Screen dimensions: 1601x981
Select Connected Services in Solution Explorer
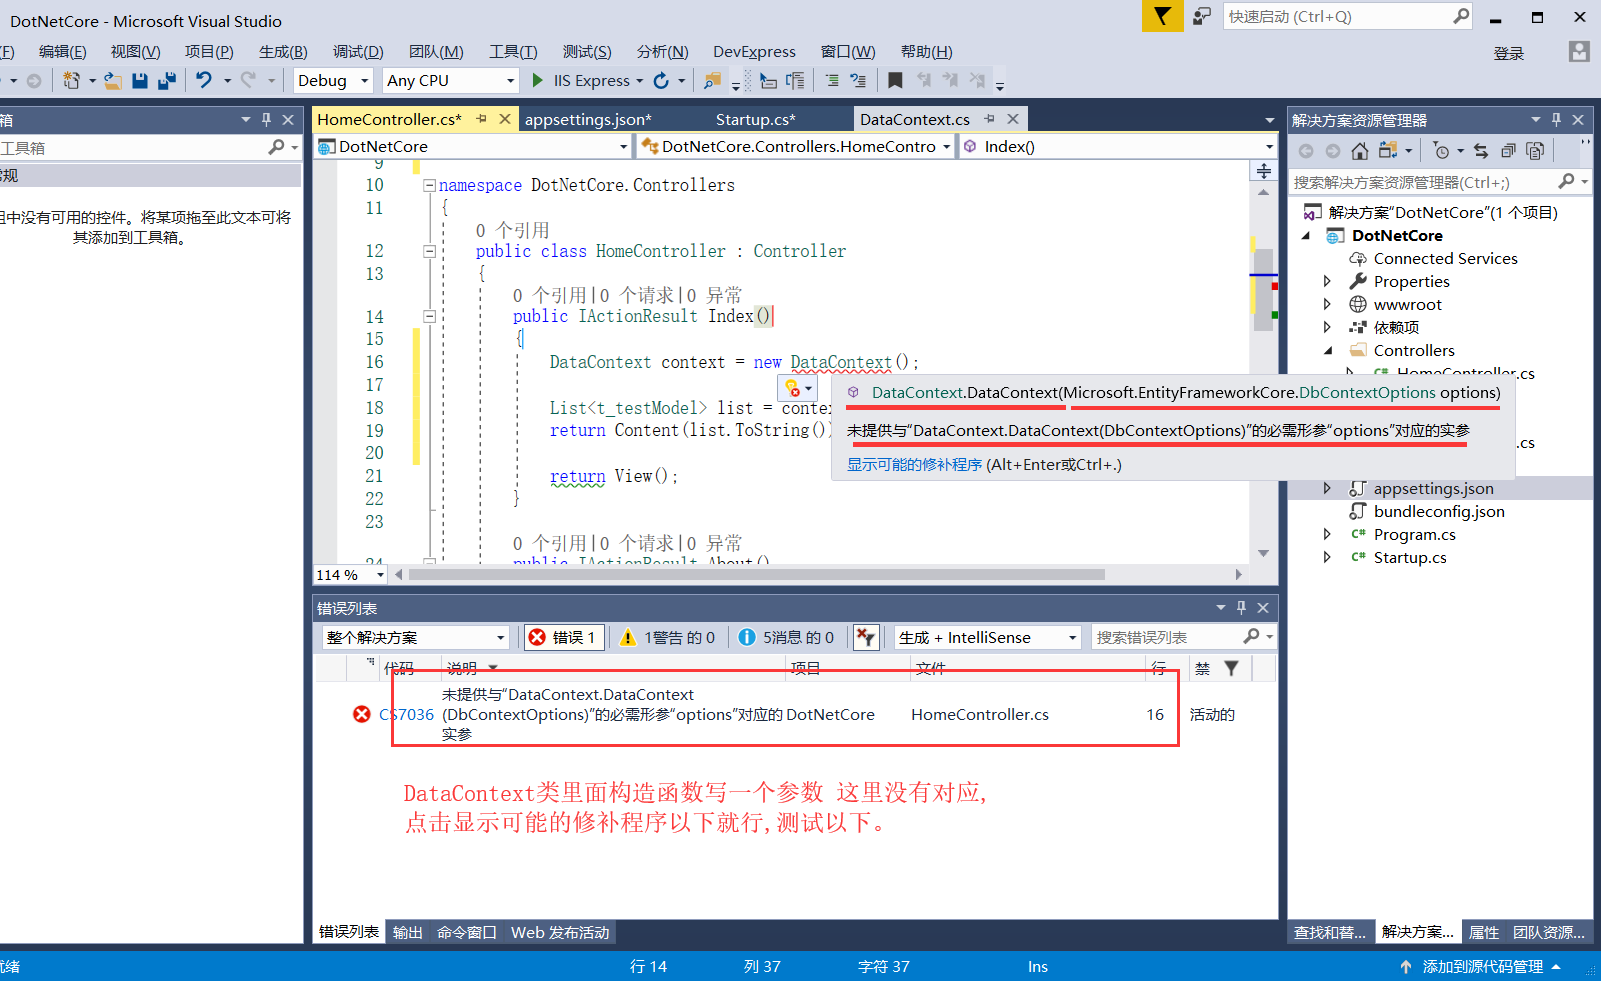[1445, 258]
